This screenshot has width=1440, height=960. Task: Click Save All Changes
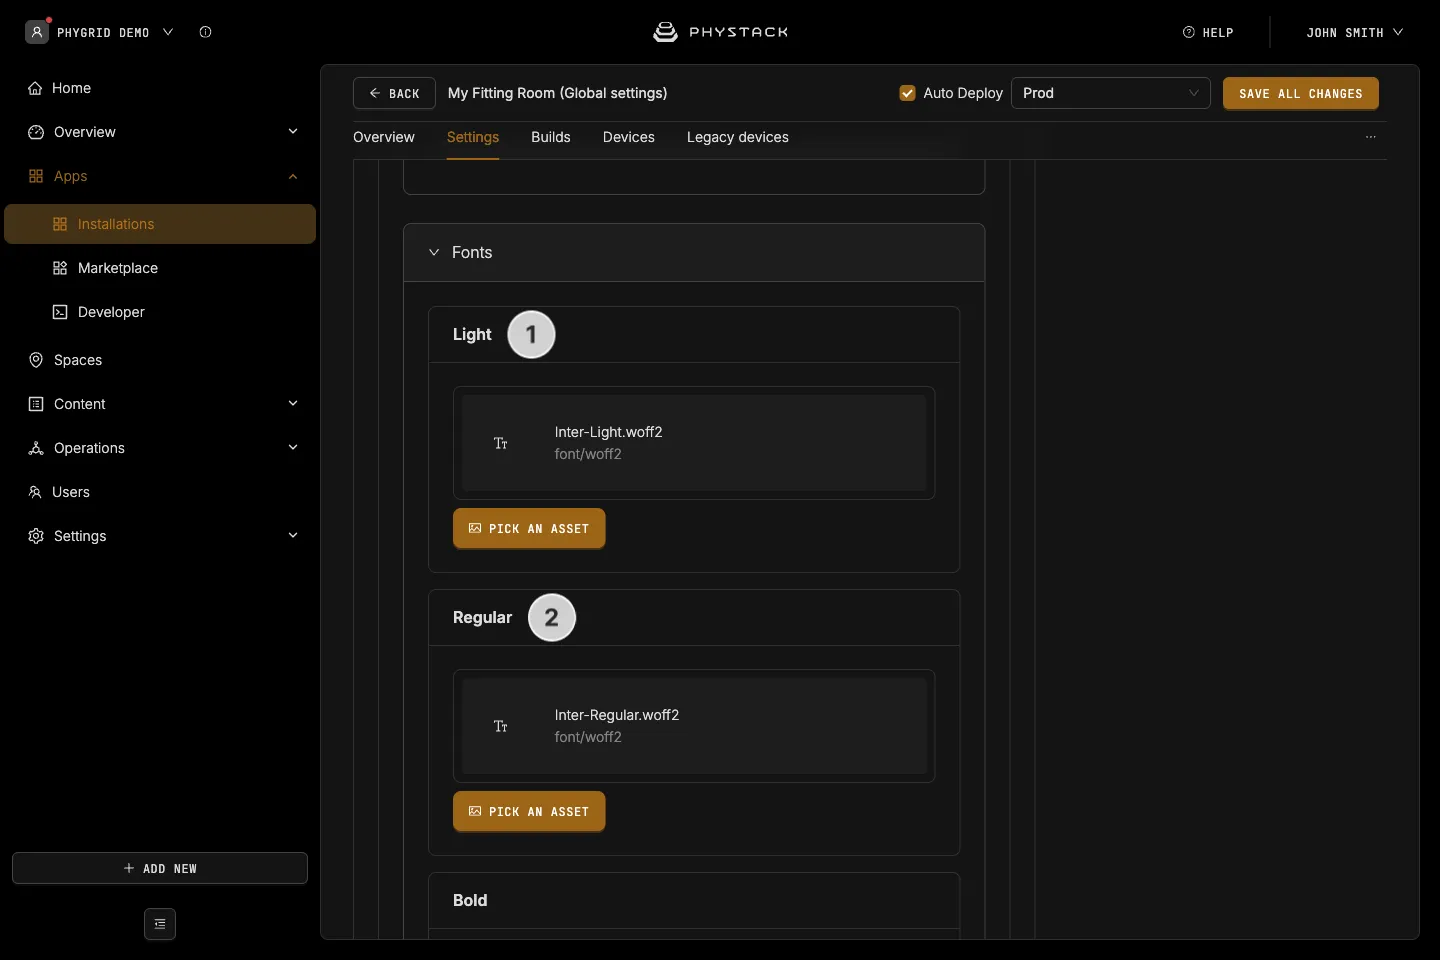[1301, 93]
